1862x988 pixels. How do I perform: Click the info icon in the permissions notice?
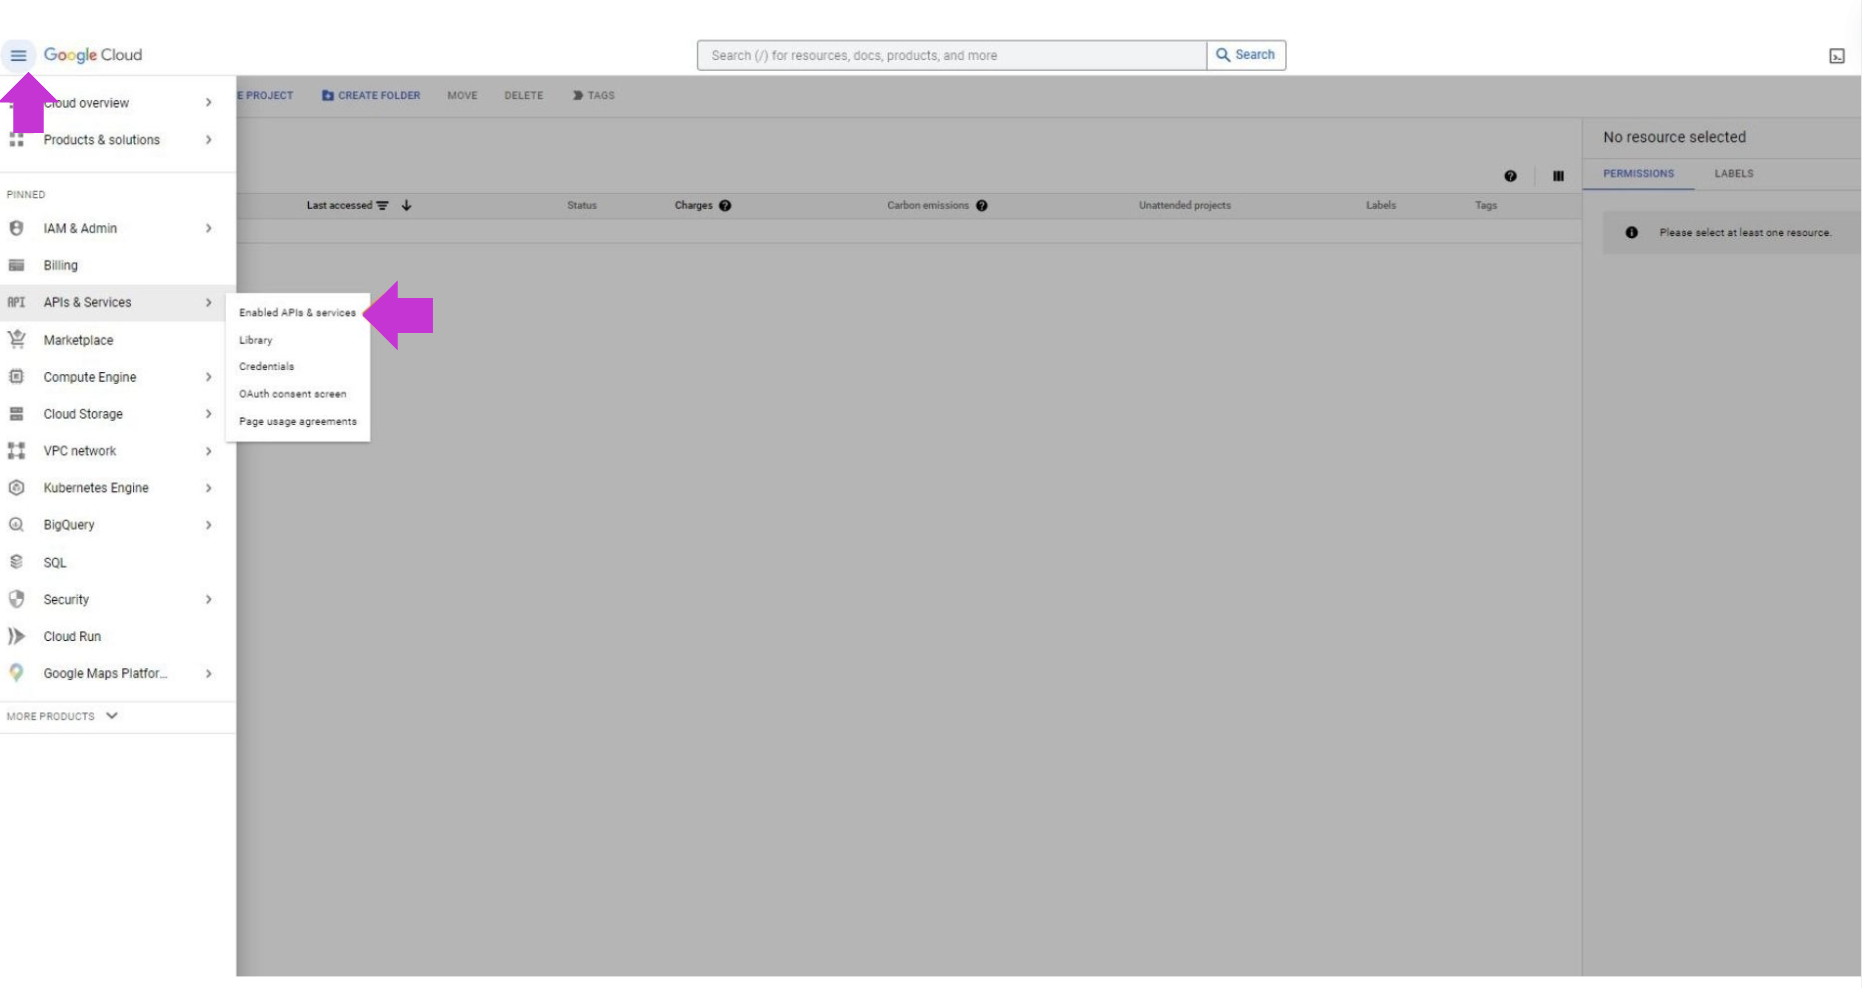1631,232
